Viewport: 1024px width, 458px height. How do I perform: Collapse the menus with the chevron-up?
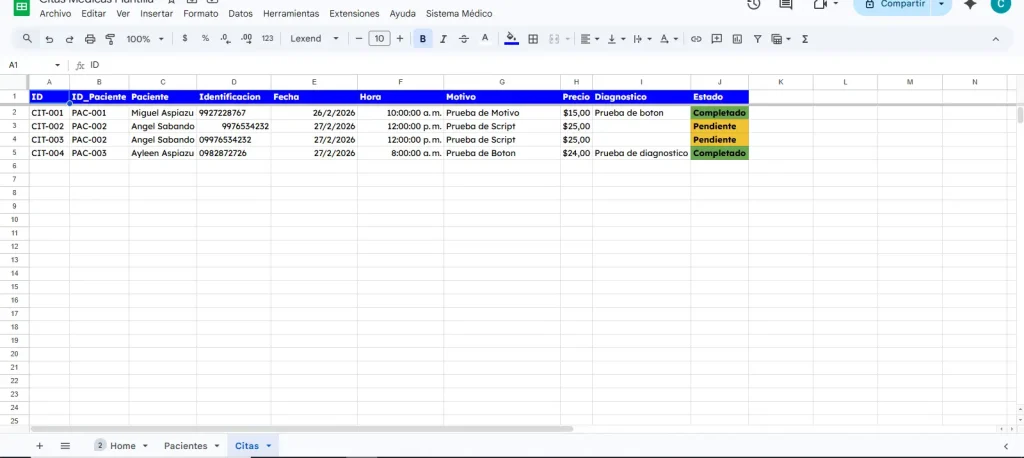pos(996,39)
